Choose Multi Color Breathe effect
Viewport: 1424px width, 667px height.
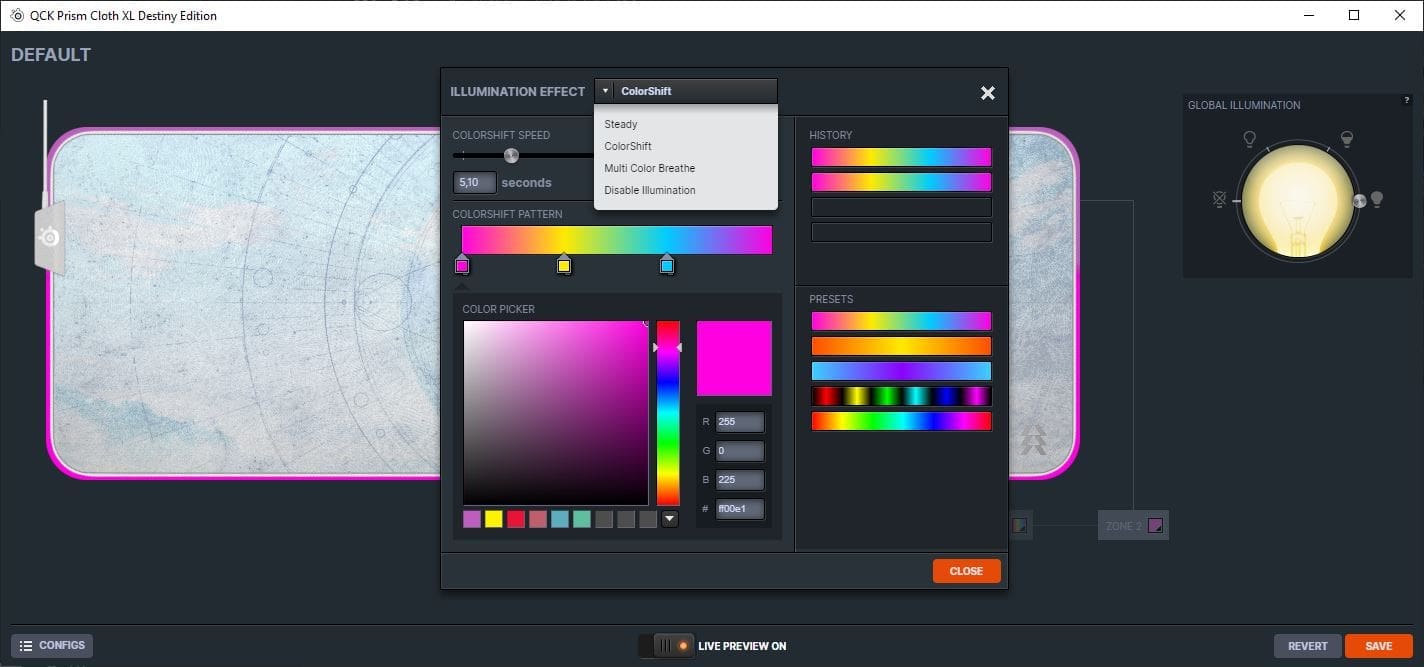650,168
